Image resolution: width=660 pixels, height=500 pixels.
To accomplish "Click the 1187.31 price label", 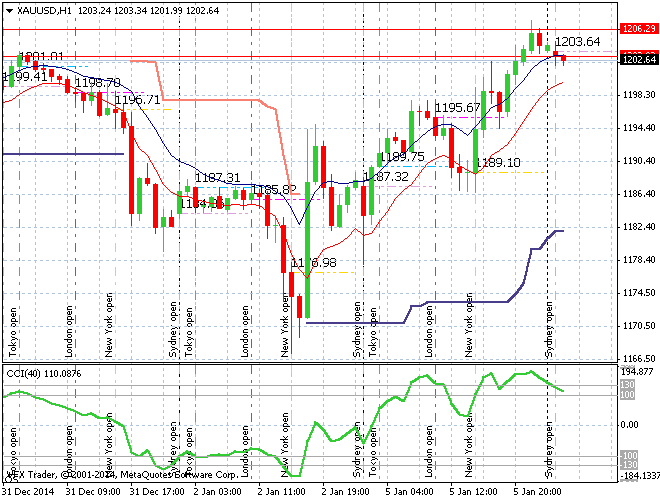I will click(218, 177).
